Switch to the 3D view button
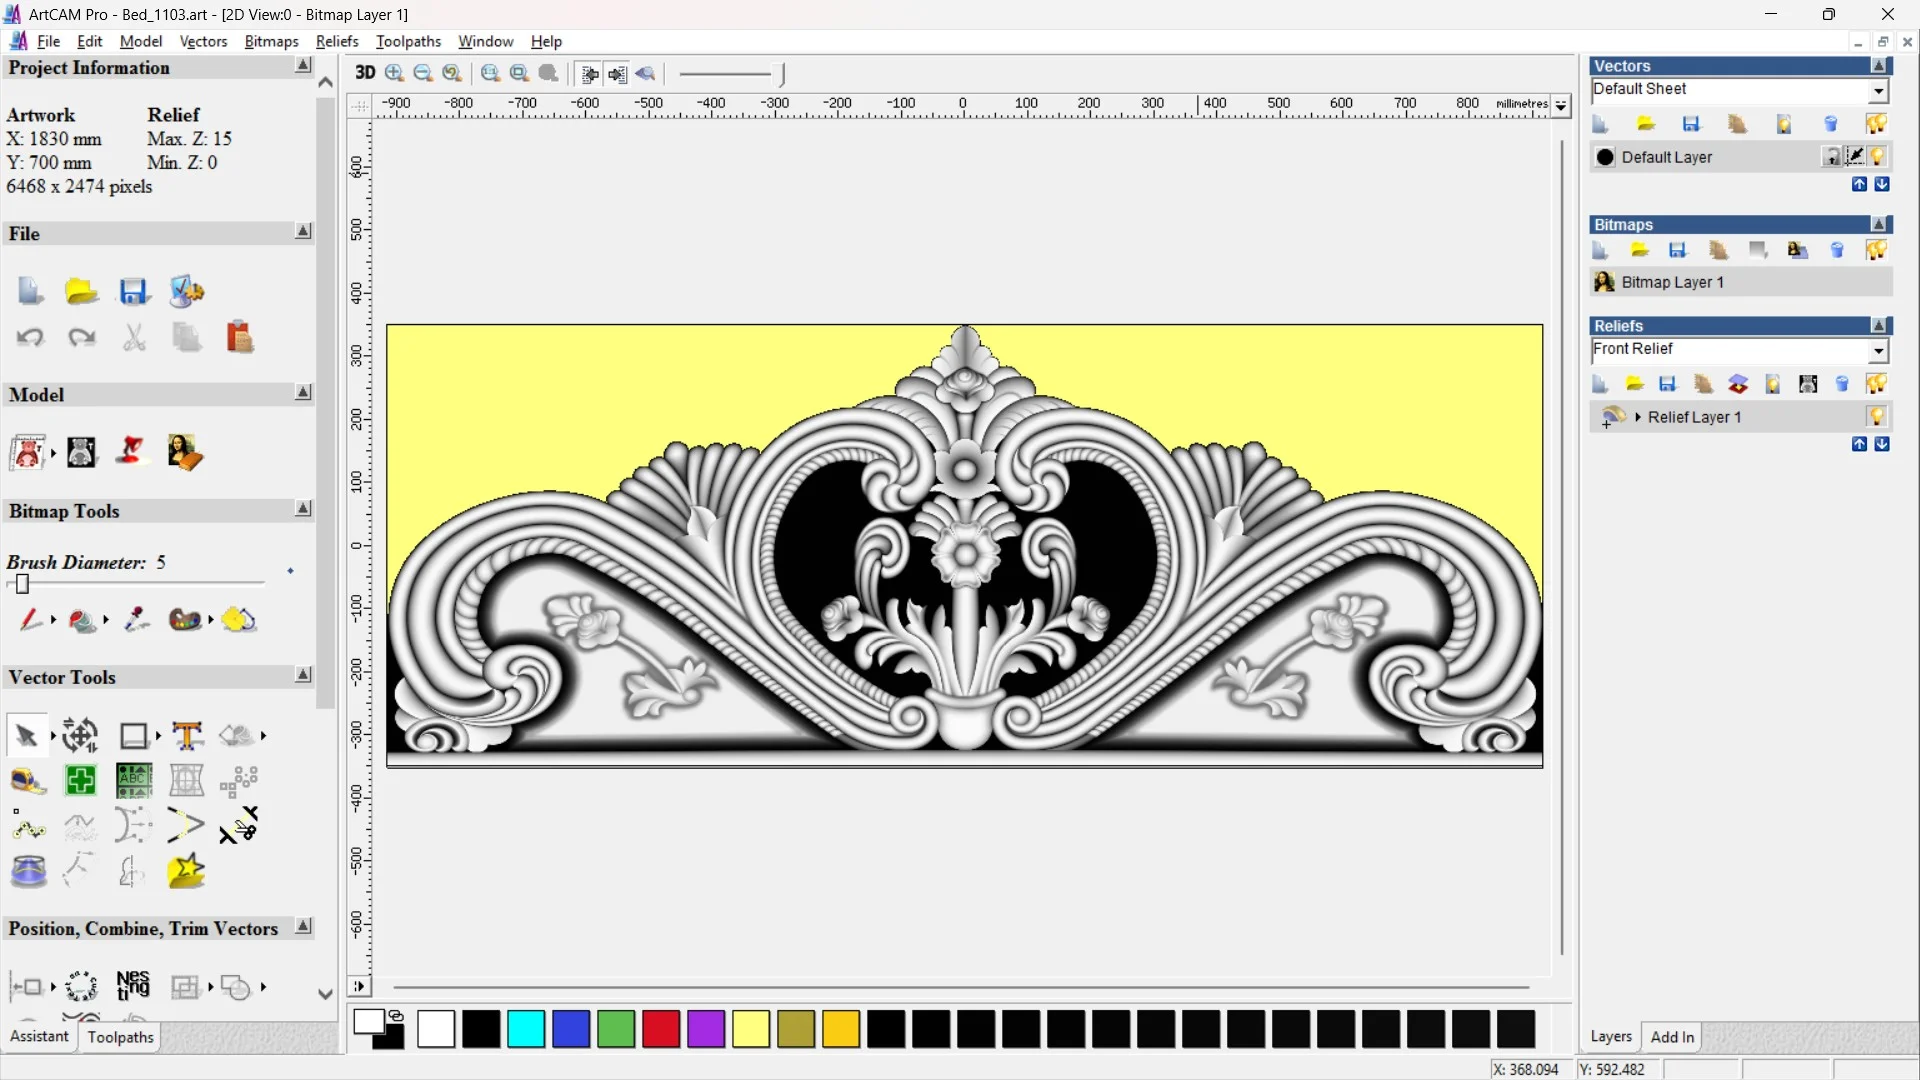 [365, 73]
